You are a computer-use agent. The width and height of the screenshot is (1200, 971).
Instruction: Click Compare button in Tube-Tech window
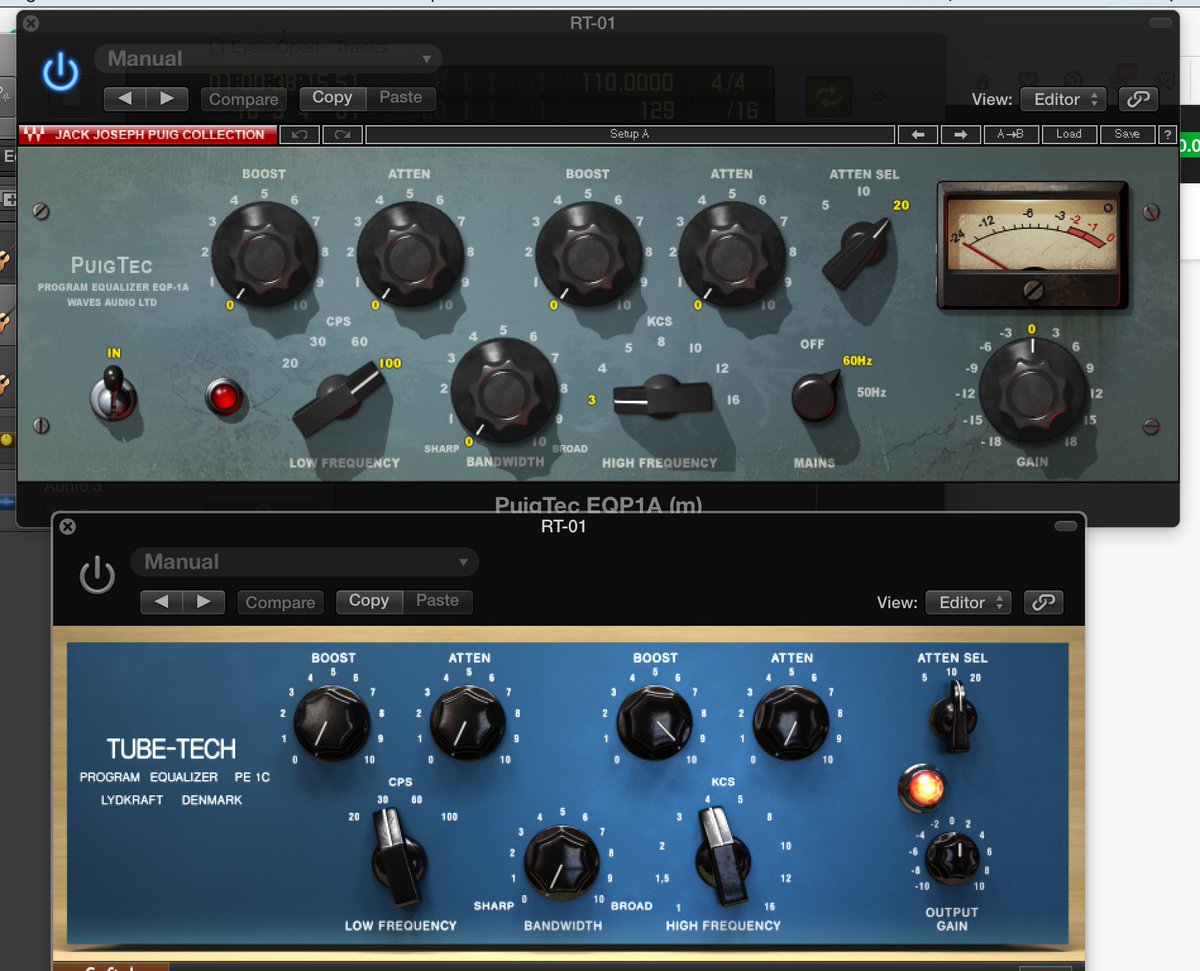click(x=280, y=602)
